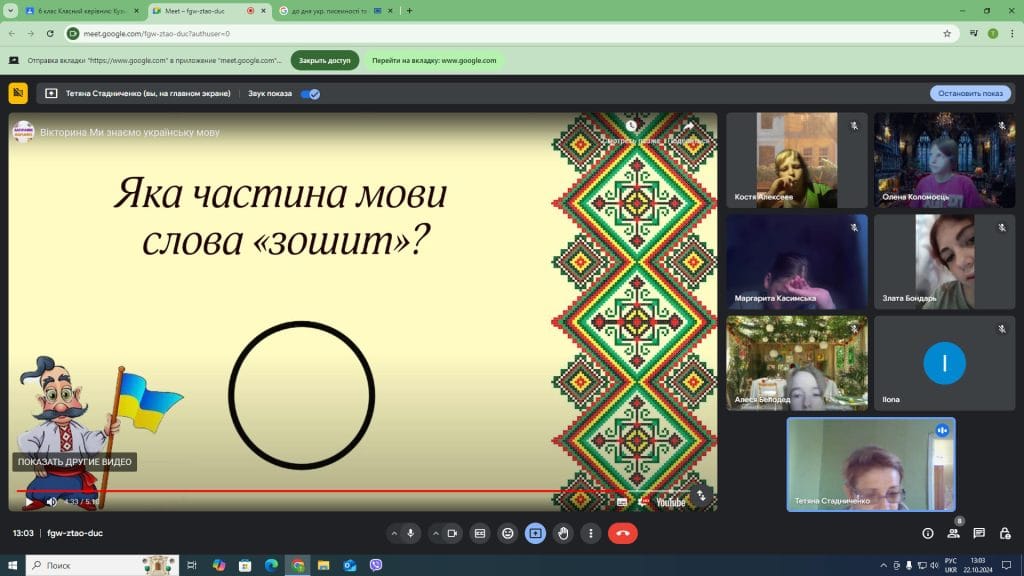The image size is (1024, 576).
Task: Show the participants people panel
Action: (953, 534)
